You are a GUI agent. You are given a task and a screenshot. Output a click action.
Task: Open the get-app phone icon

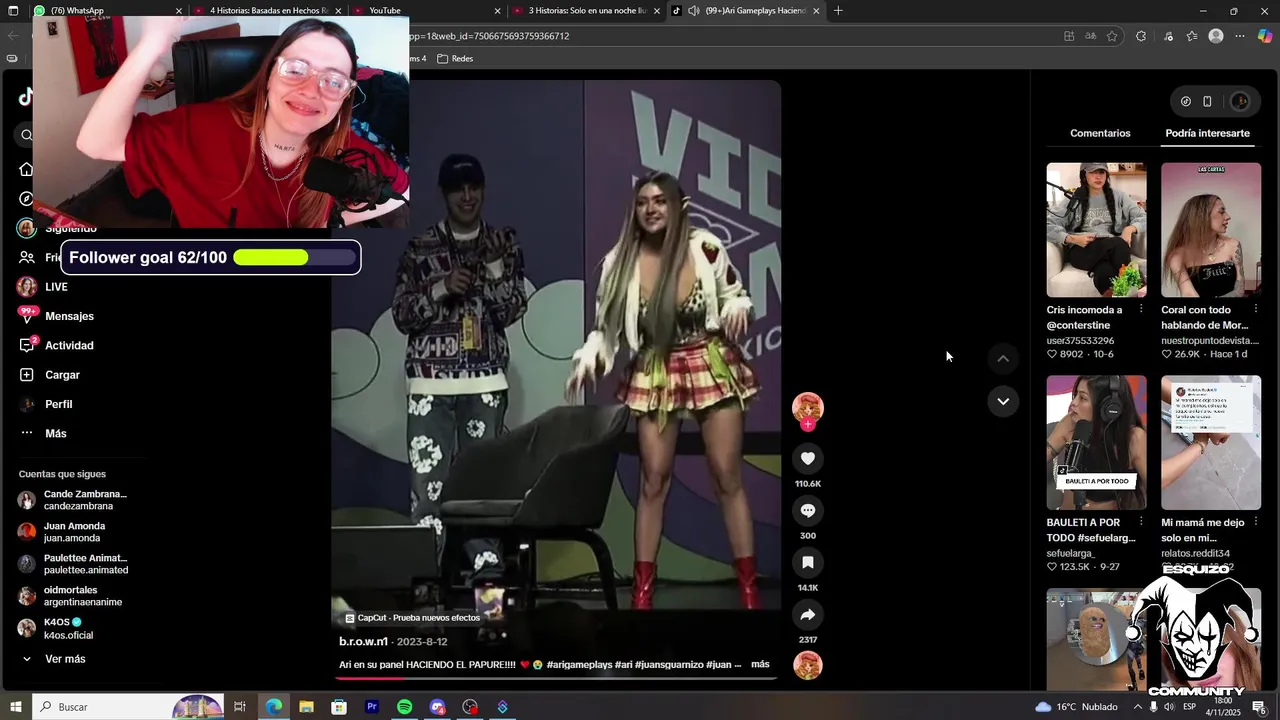(x=1207, y=101)
